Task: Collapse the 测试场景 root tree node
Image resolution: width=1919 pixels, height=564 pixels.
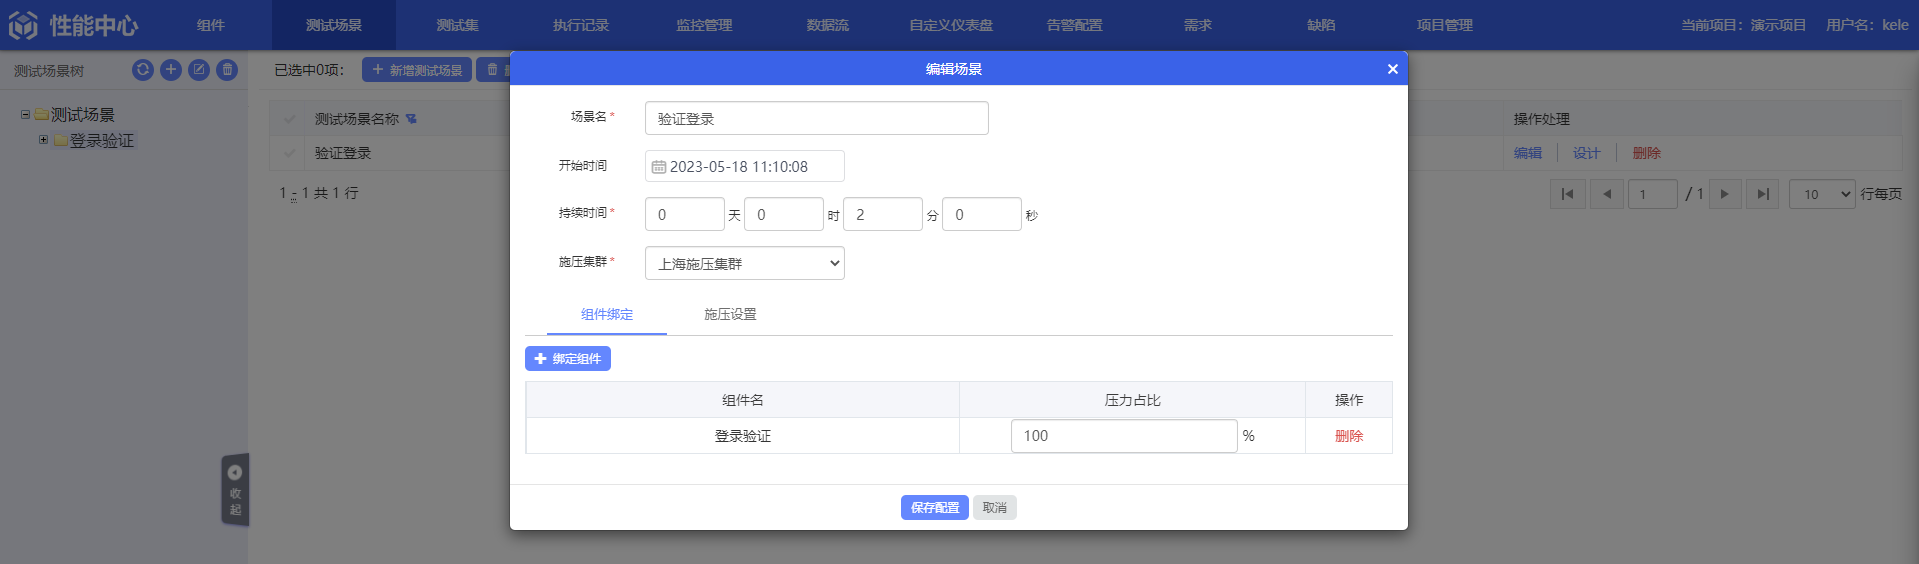Action: [x=25, y=114]
